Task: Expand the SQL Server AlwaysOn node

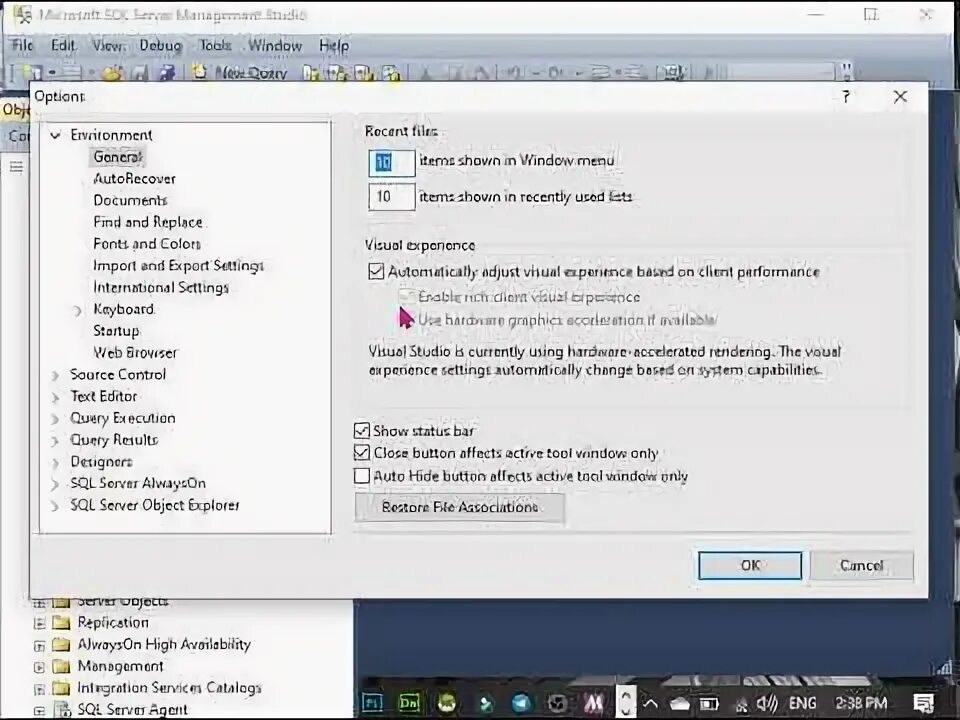Action: (x=55, y=484)
